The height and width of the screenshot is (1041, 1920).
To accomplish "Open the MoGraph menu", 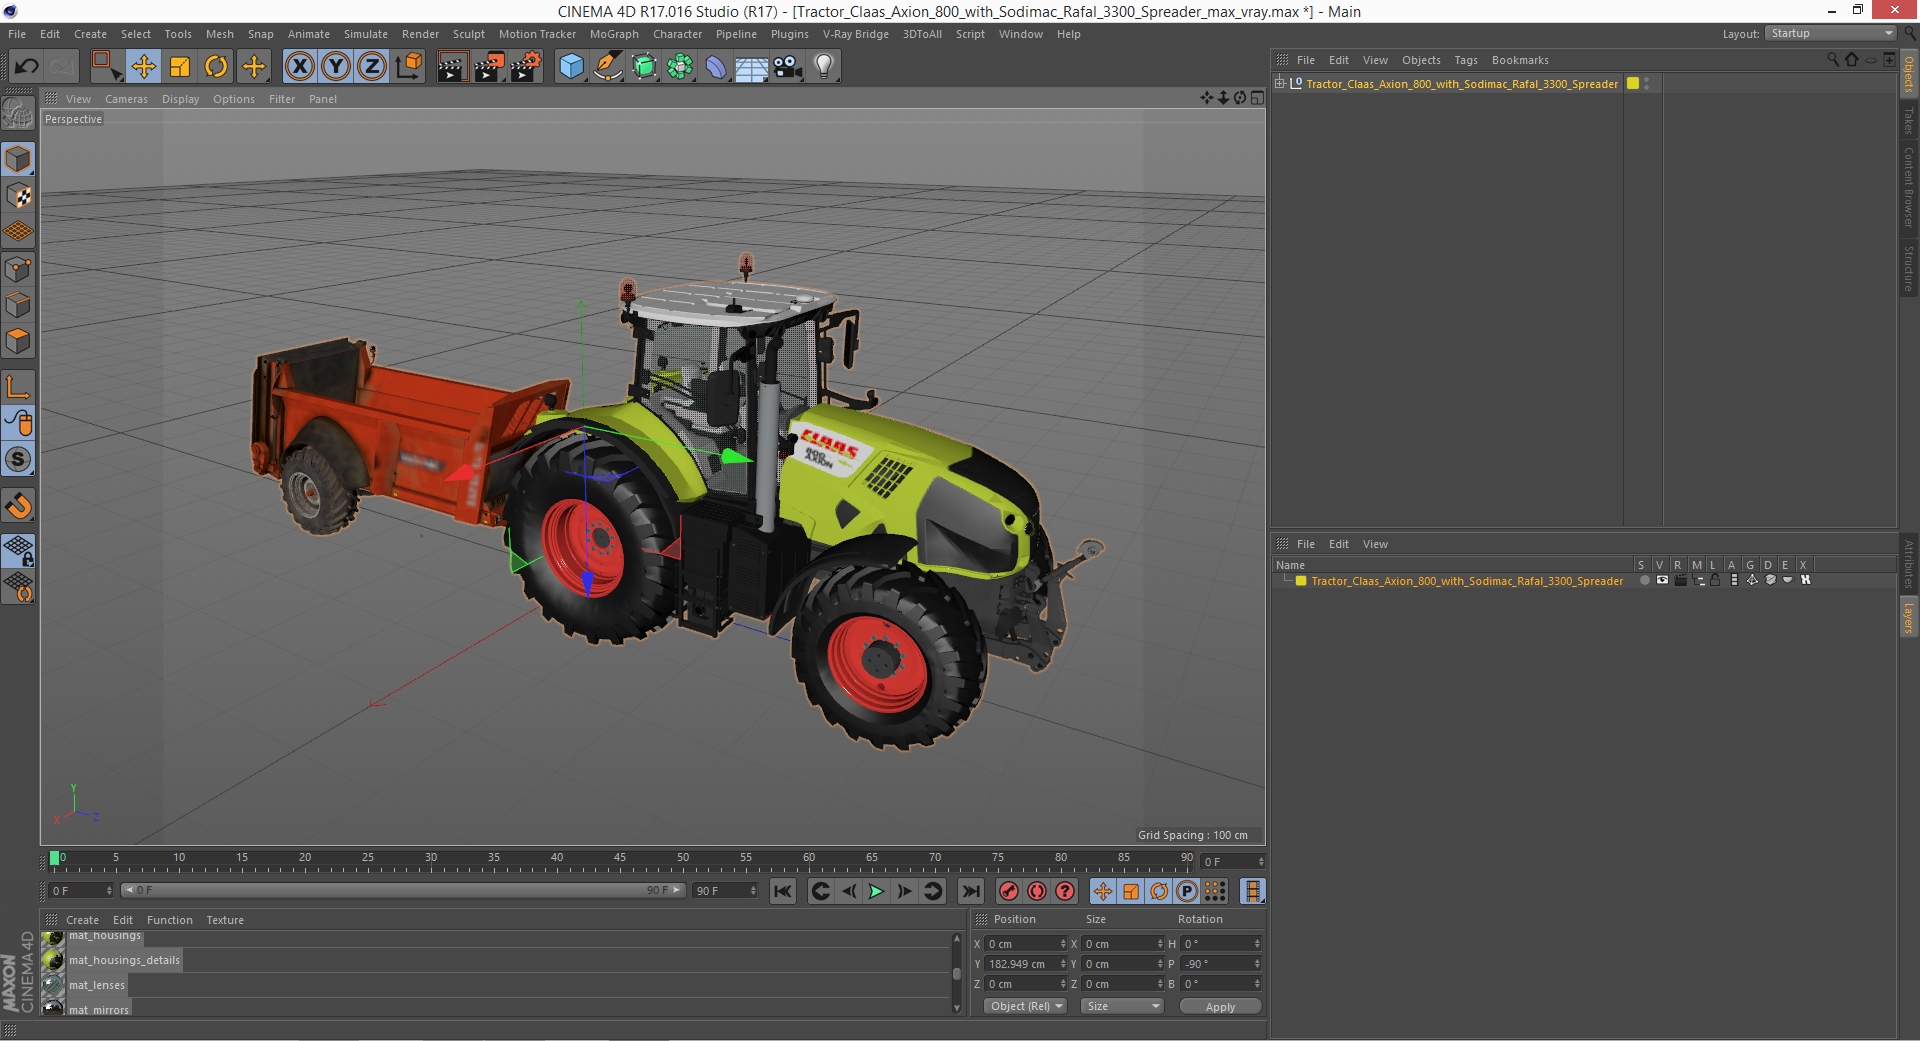I will click(x=614, y=34).
